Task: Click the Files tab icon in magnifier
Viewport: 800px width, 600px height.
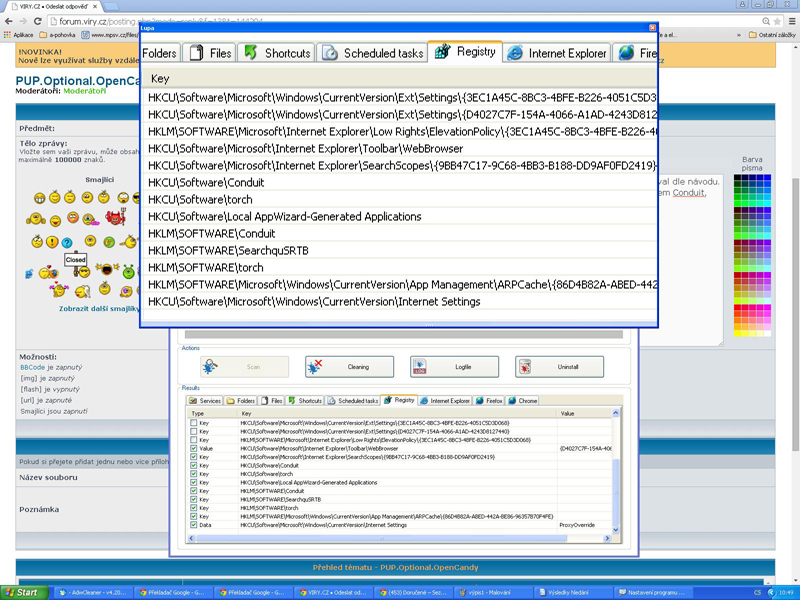Action: click(196, 53)
